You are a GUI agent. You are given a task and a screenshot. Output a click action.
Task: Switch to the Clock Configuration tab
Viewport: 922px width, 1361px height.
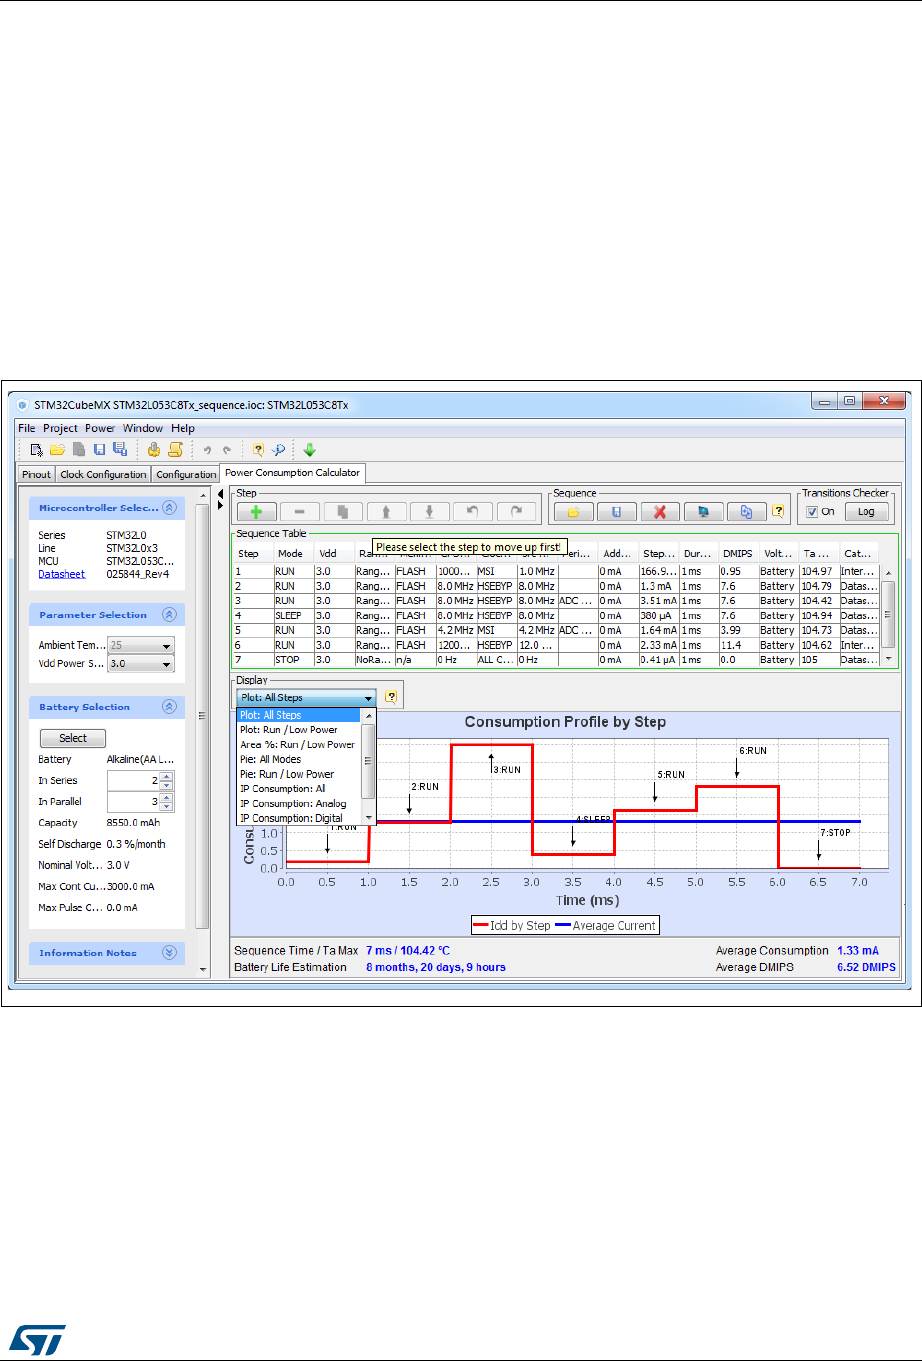pos(103,474)
